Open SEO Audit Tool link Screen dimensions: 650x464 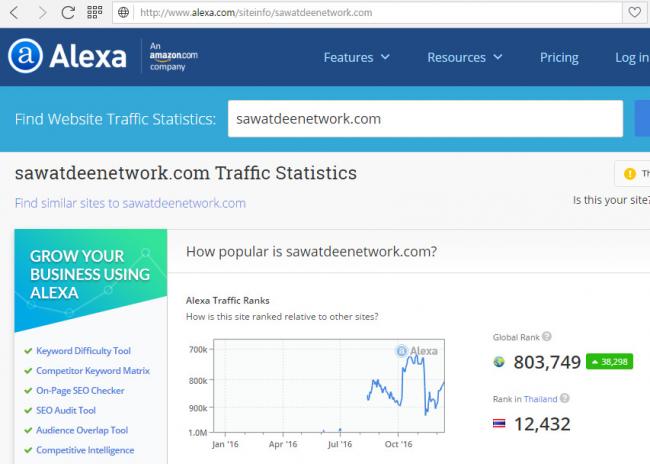[66, 411]
